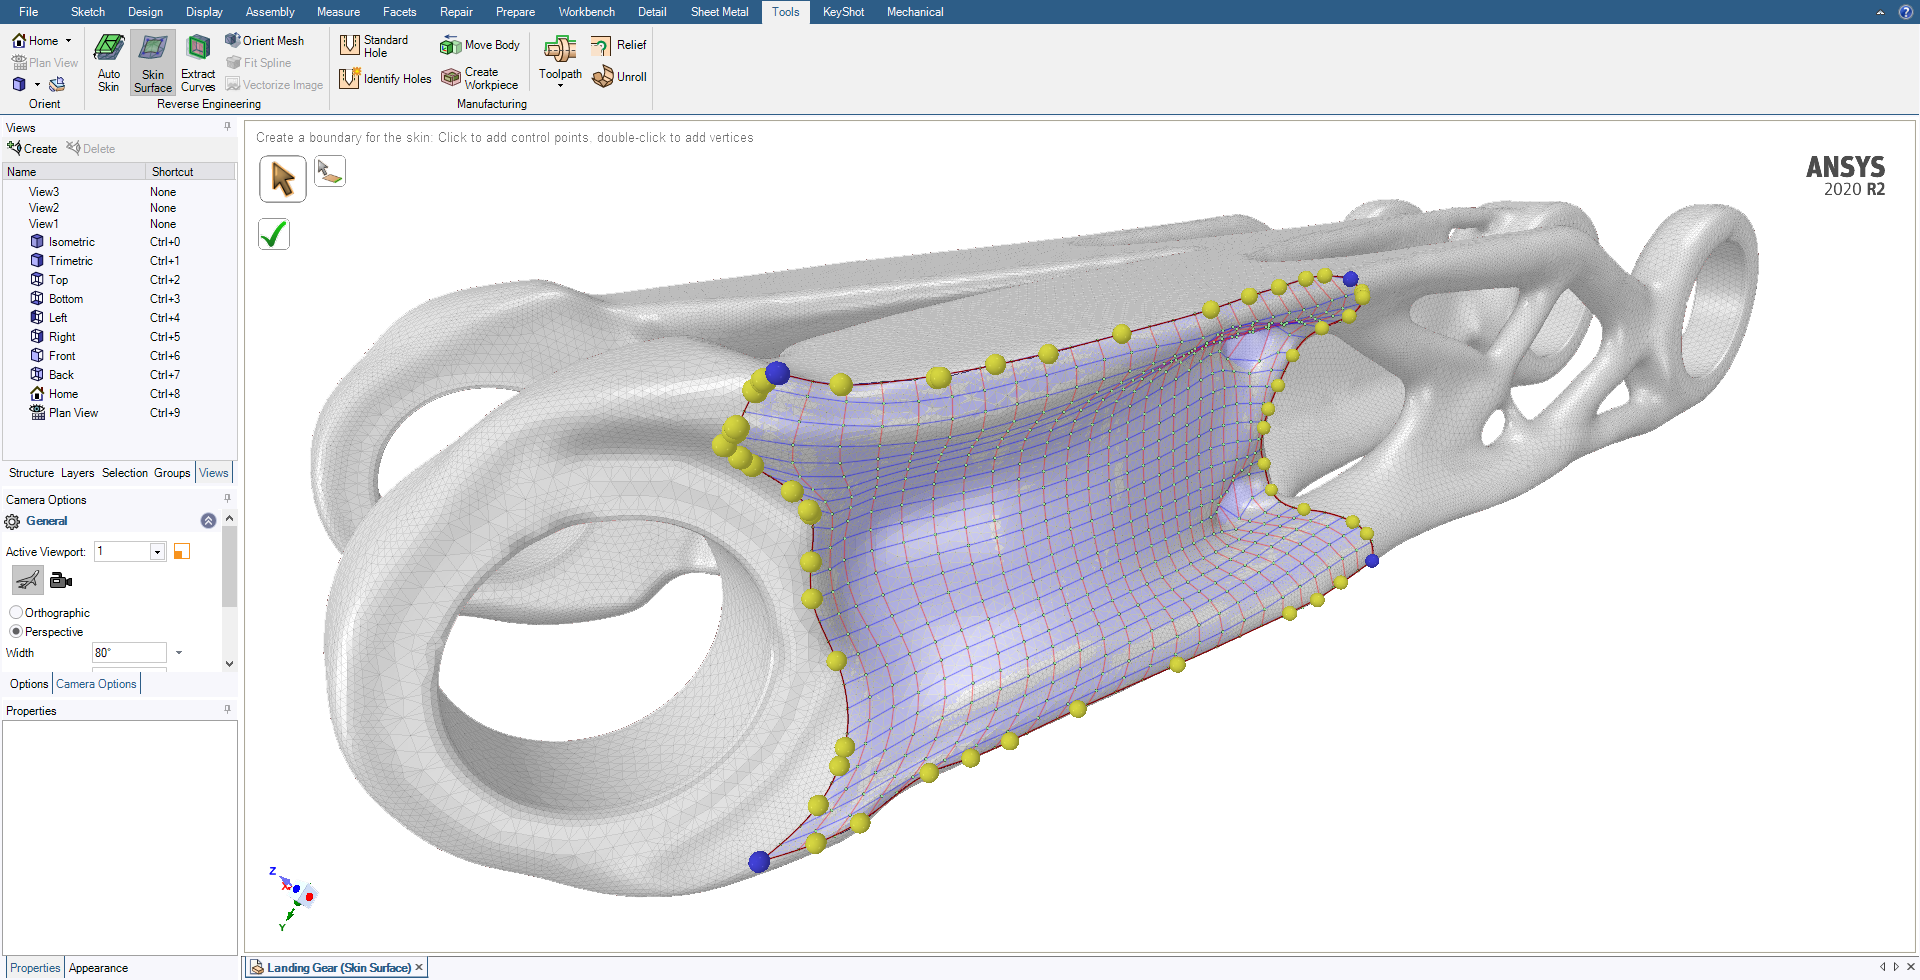
Task: Collapse the General camera options section
Action: coord(208,521)
